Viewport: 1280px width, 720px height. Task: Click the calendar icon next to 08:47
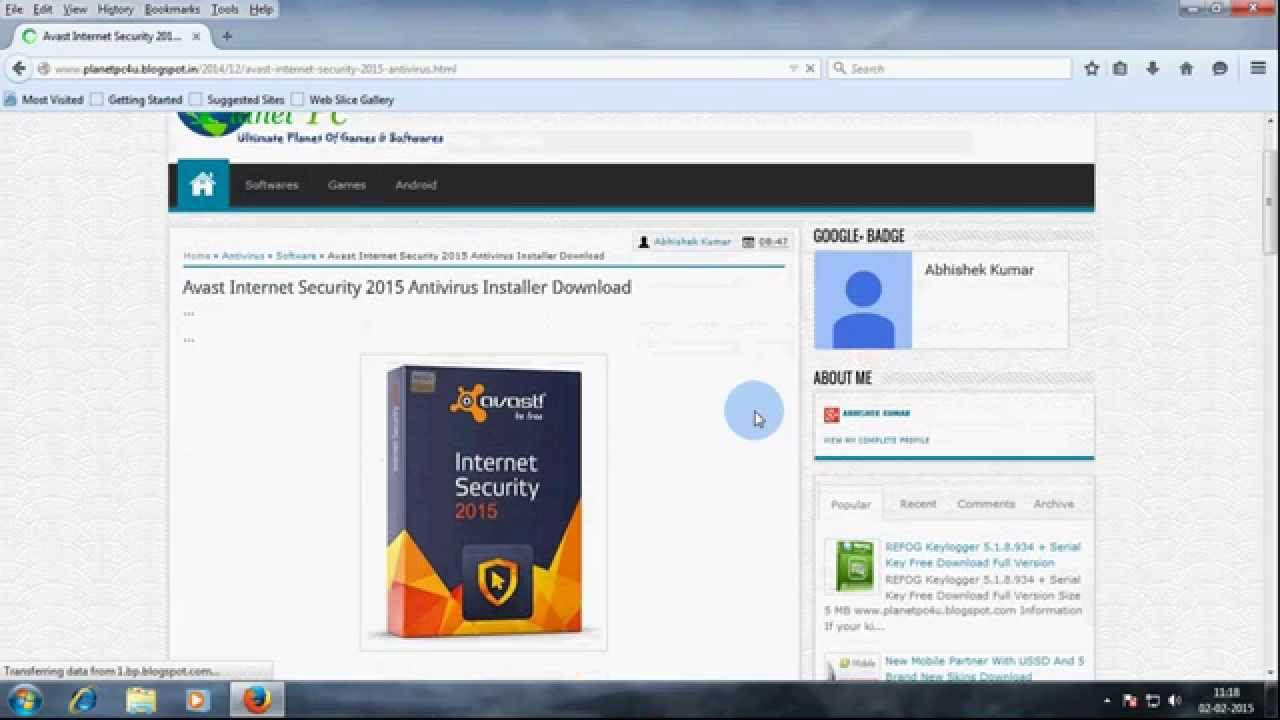748,242
